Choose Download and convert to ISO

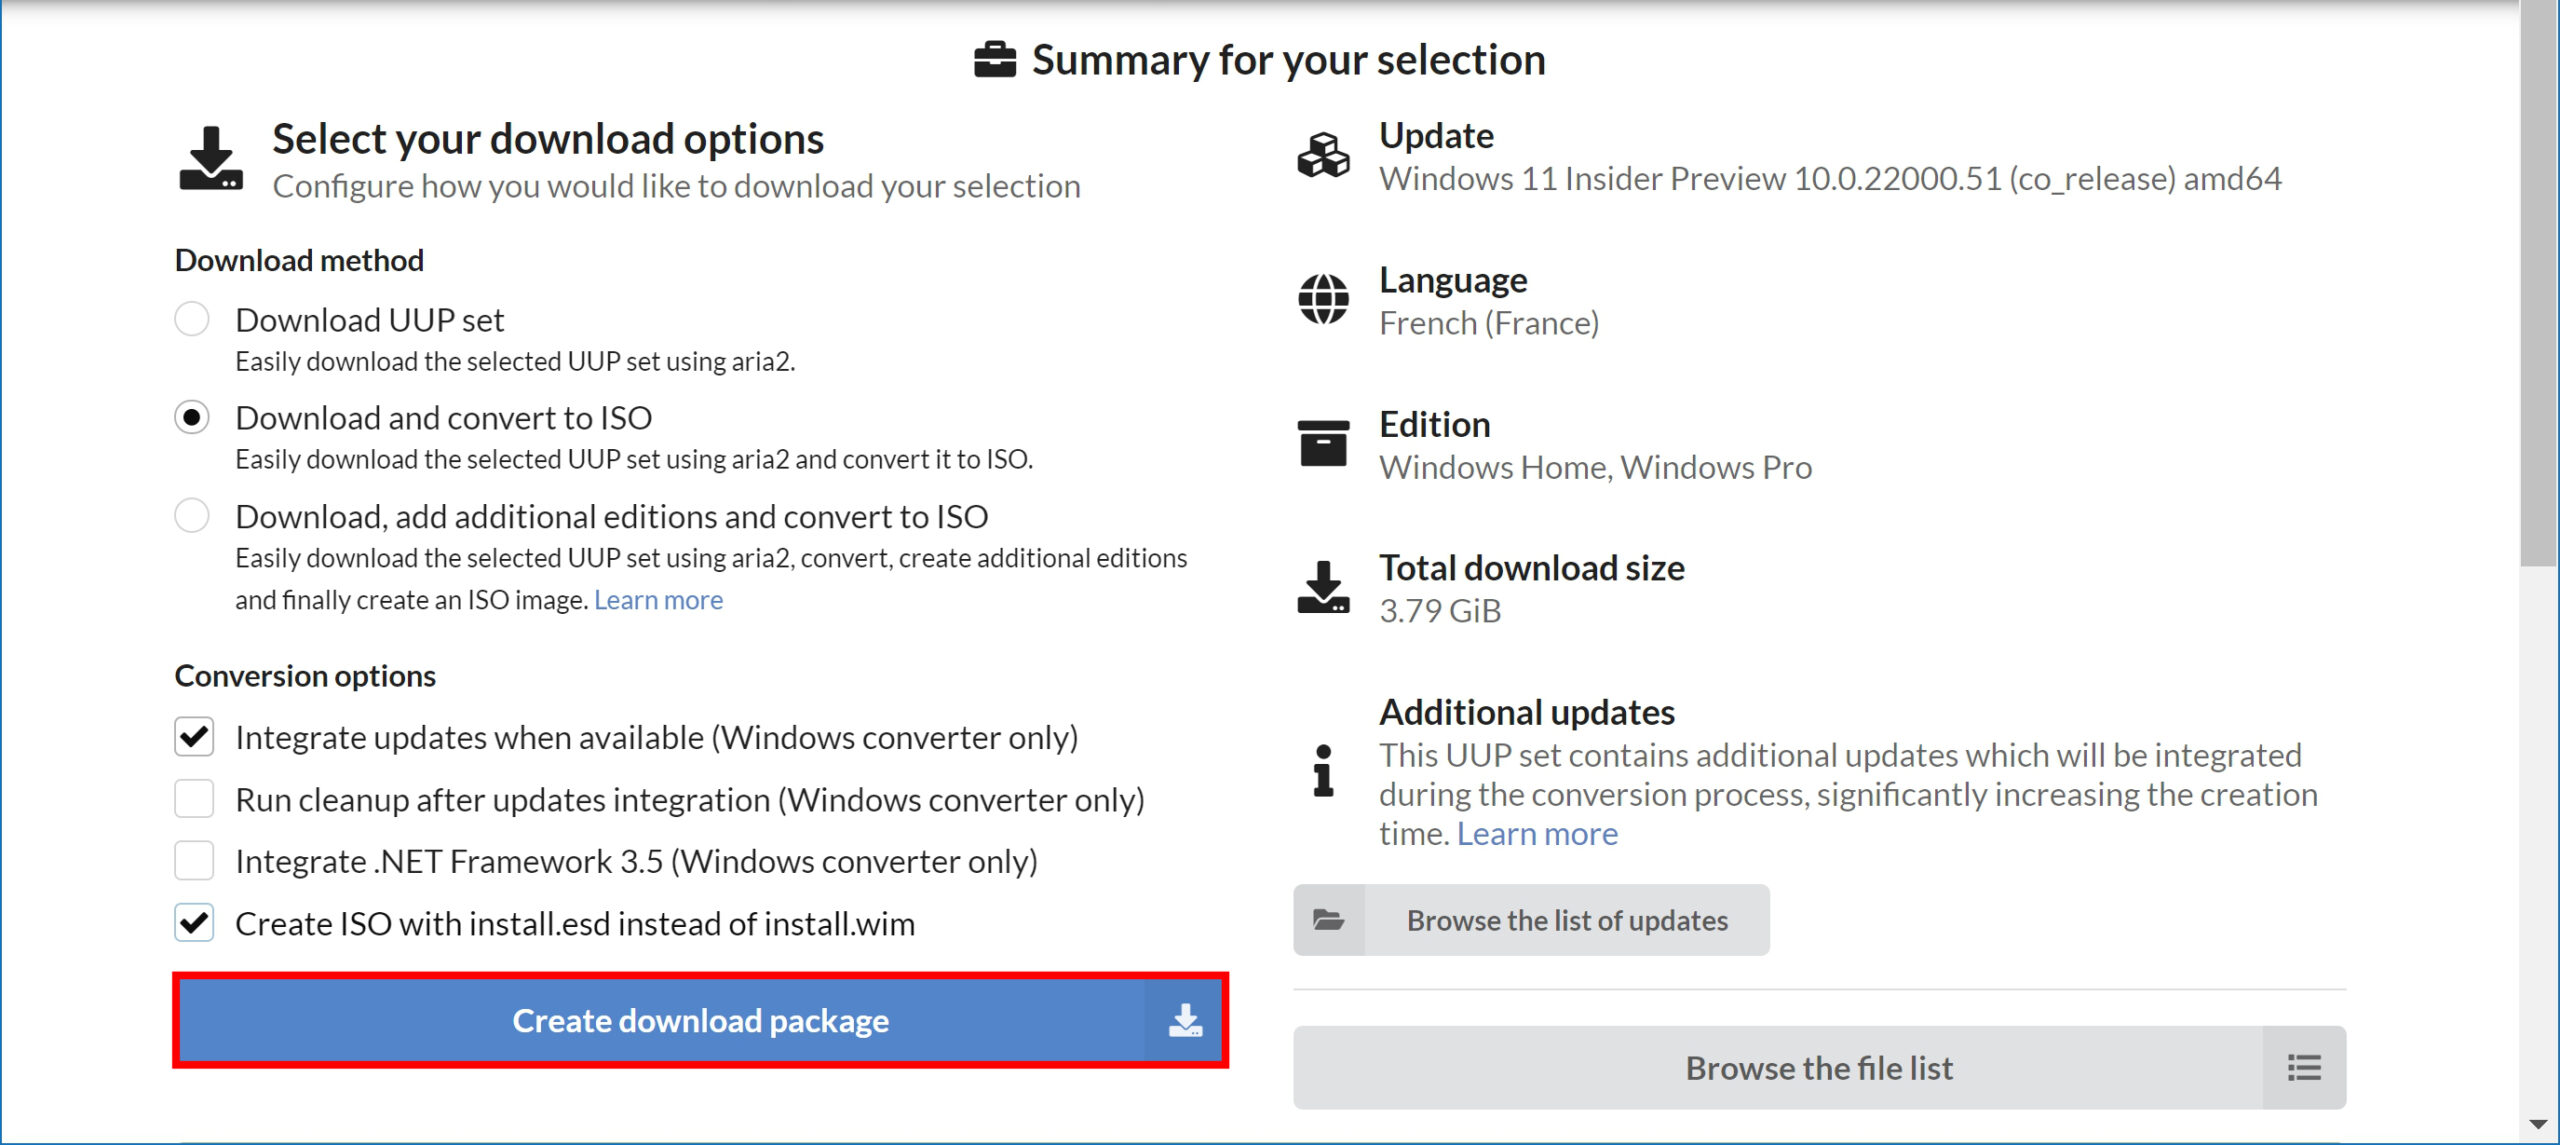(x=192, y=417)
